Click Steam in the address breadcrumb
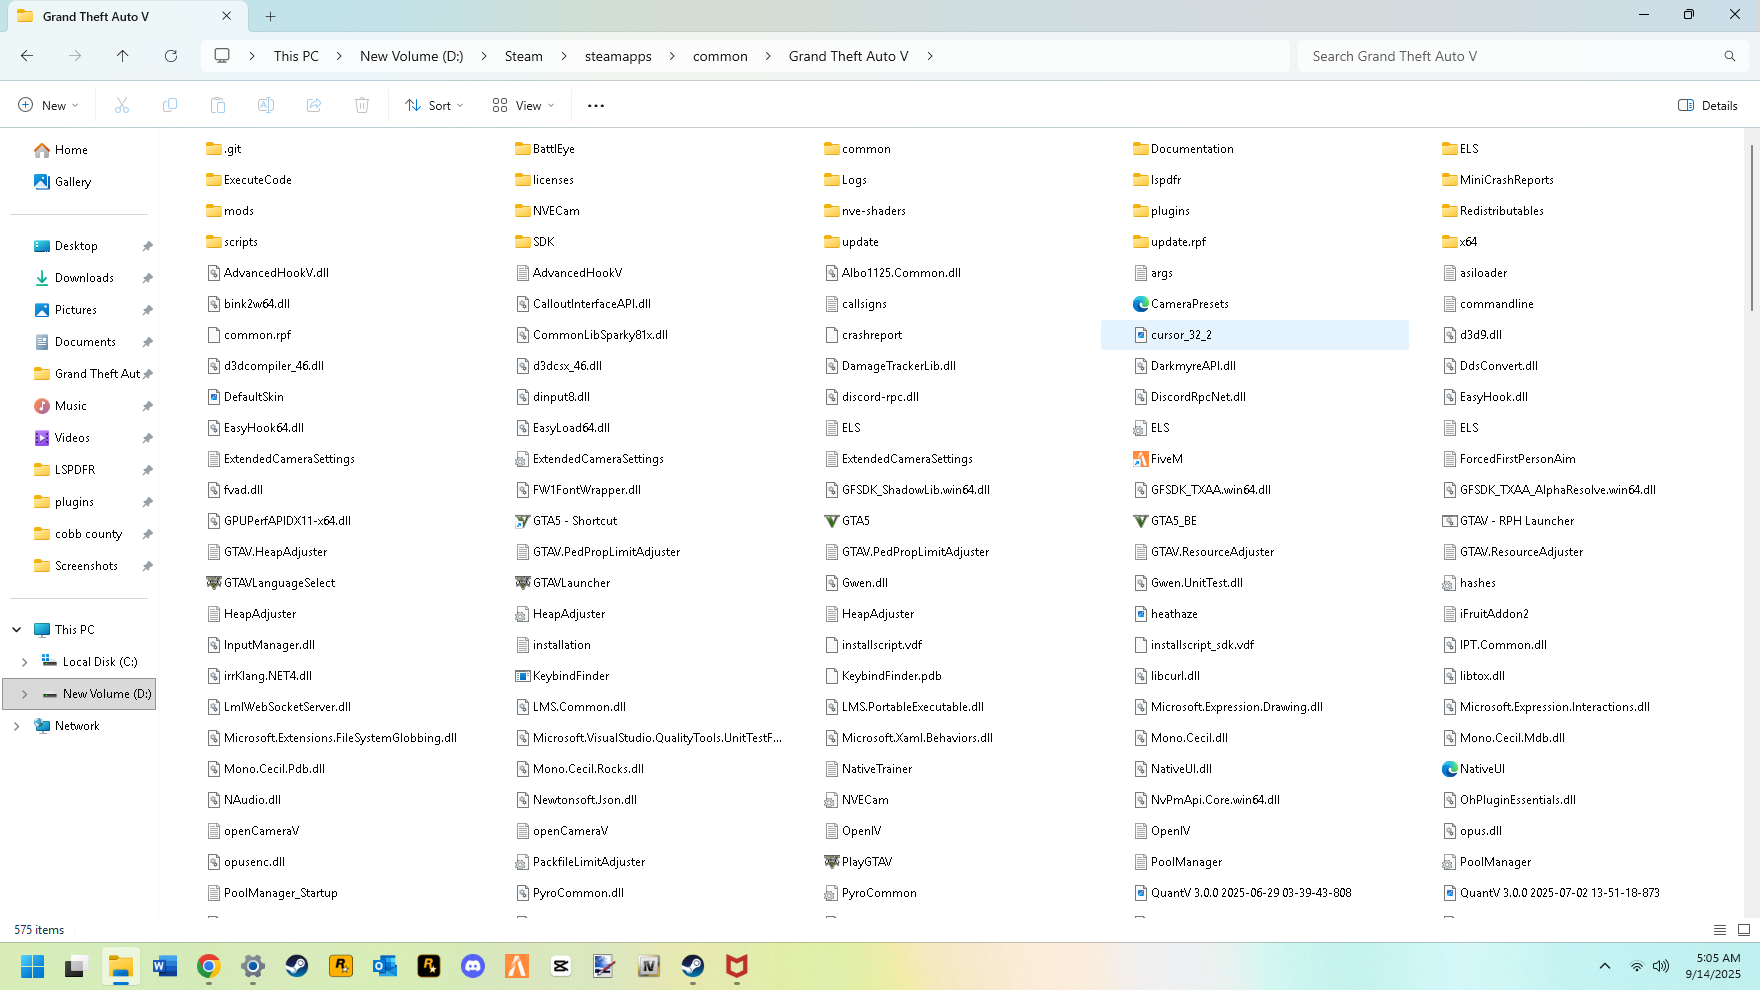Viewport: 1760px width, 990px height. tap(524, 56)
